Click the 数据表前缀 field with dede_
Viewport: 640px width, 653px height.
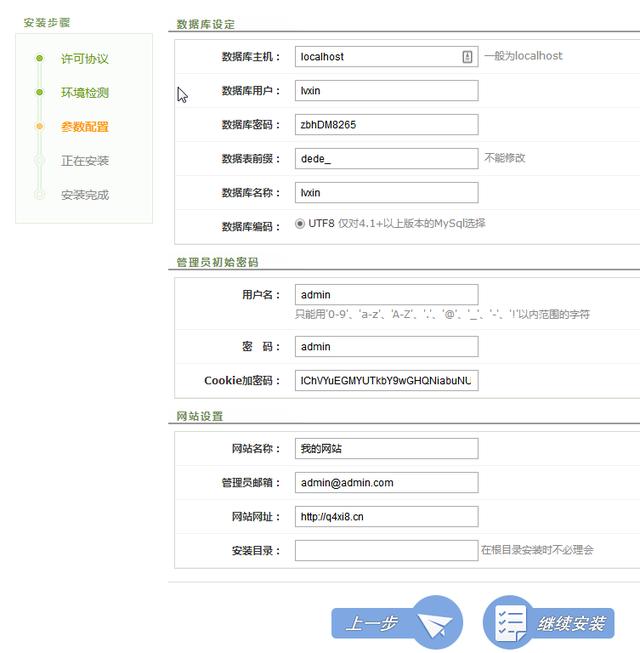click(x=386, y=158)
